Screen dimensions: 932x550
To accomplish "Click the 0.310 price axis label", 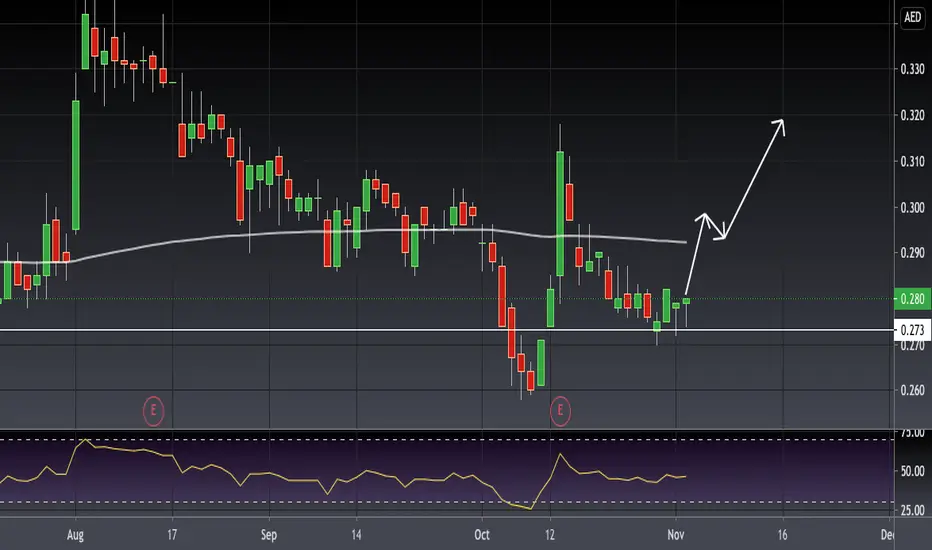I will coord(912,161).
